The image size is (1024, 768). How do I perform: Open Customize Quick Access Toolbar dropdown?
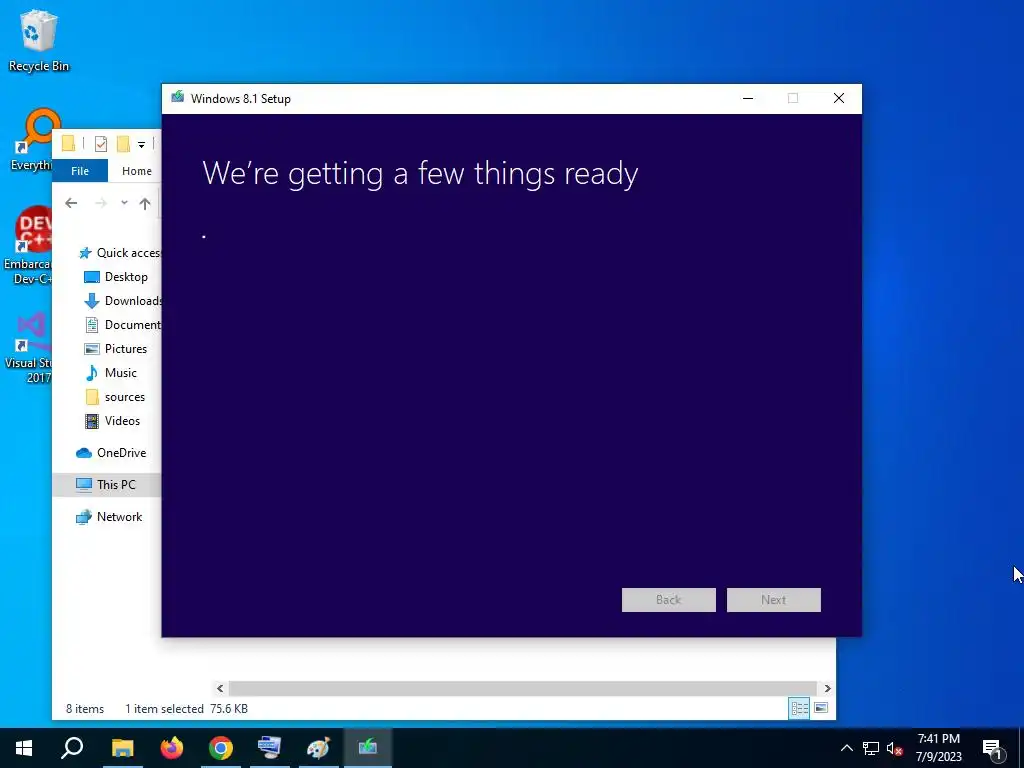(141, 144)
